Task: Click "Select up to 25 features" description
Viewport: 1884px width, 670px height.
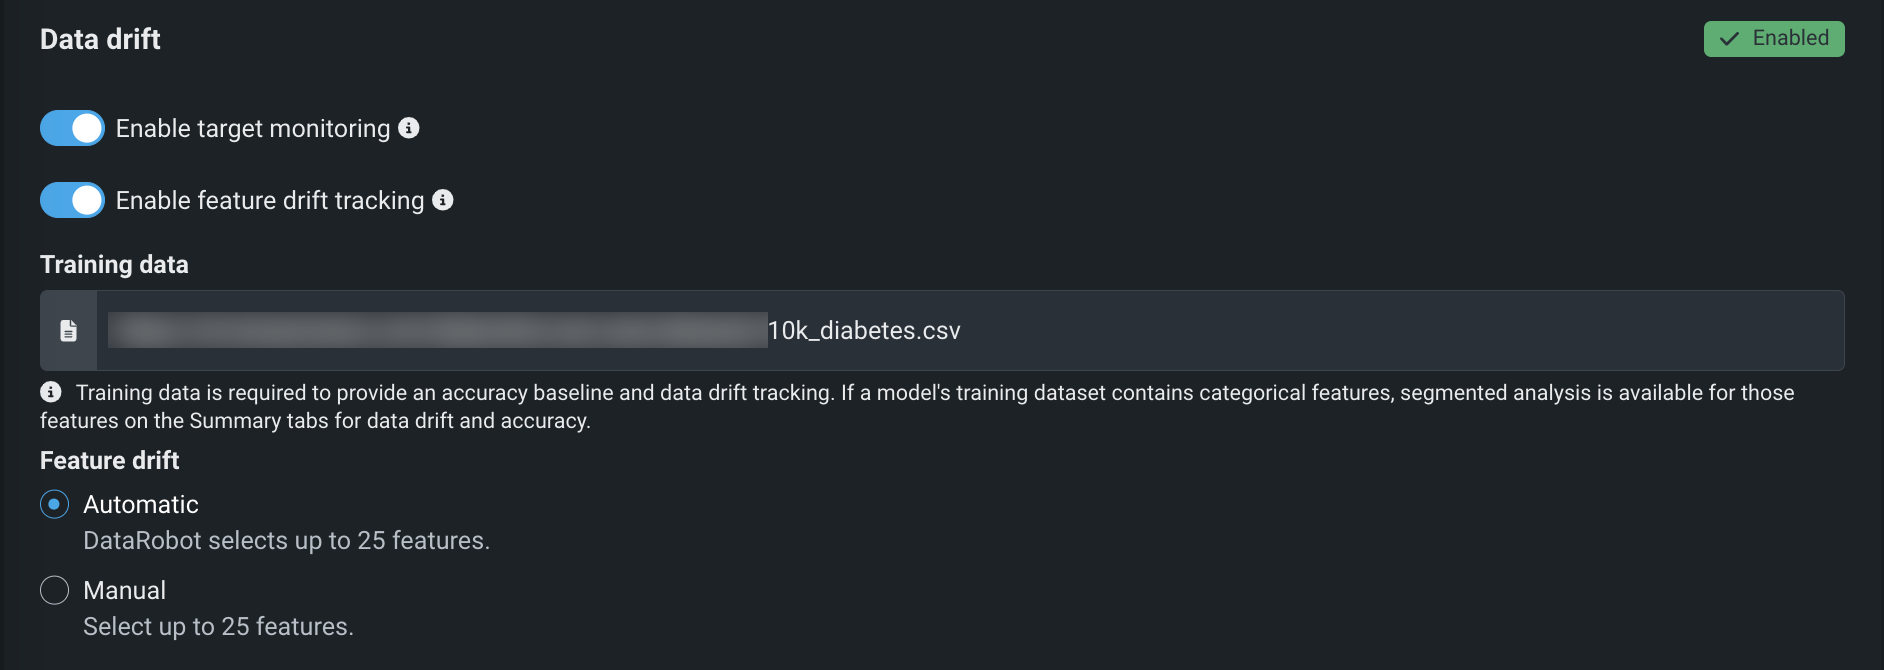Action: coord(218,627)
